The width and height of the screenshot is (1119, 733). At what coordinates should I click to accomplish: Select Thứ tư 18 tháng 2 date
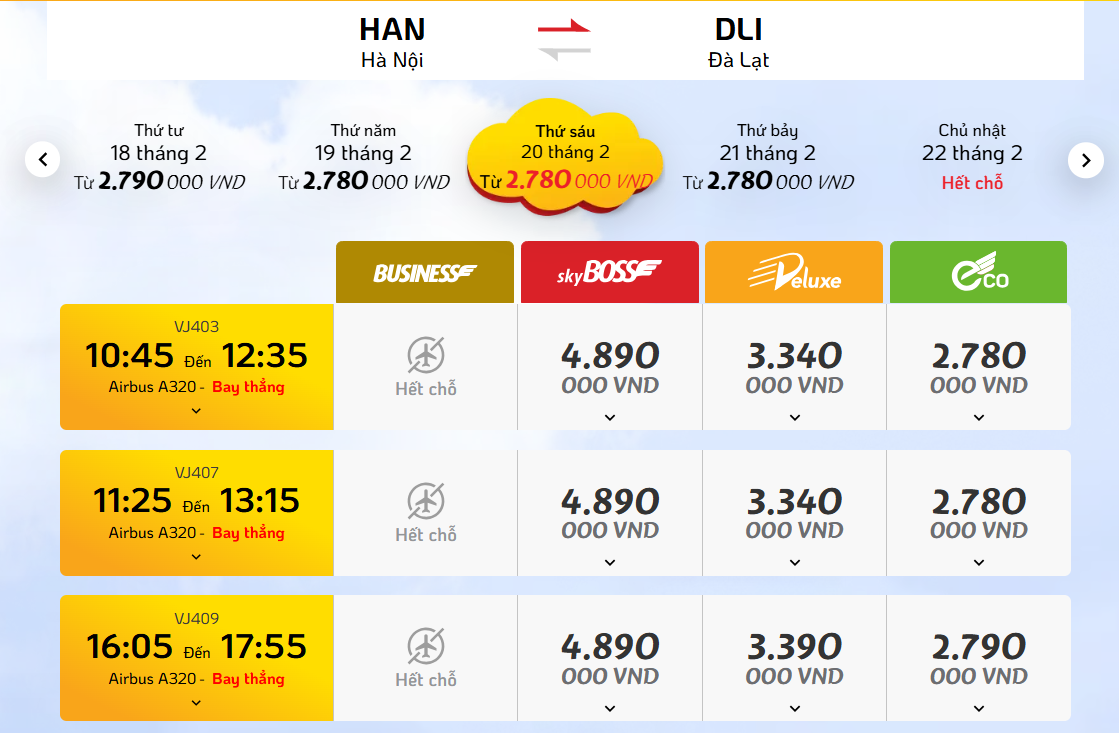[x=160, y=156]
